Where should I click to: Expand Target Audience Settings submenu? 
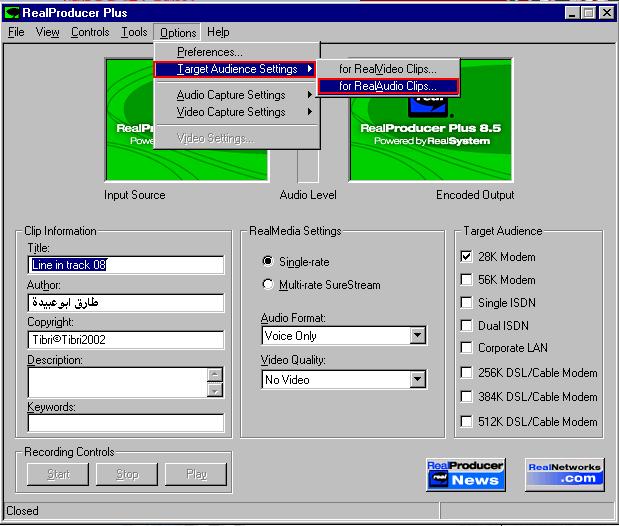tap(235, 69)
